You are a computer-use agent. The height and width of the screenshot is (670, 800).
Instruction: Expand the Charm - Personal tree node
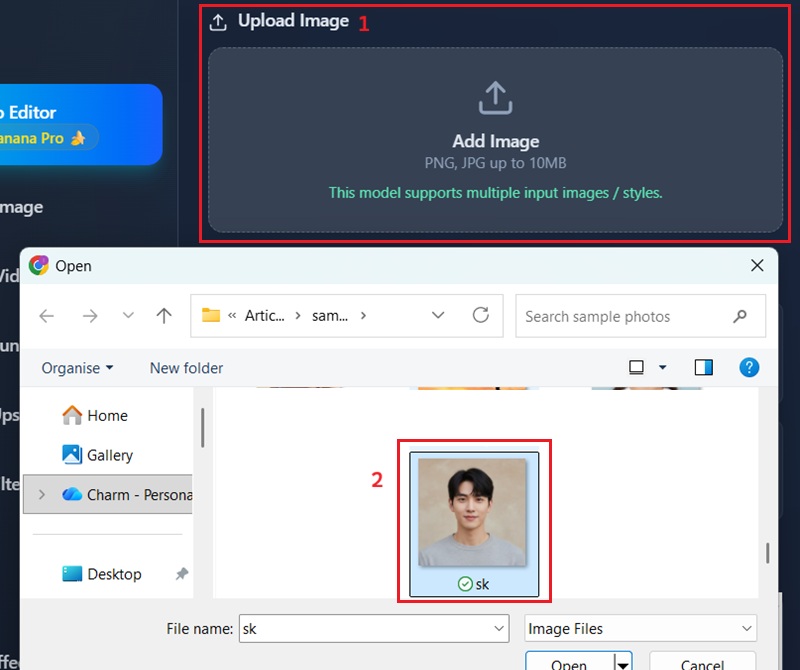click(42, 494)
